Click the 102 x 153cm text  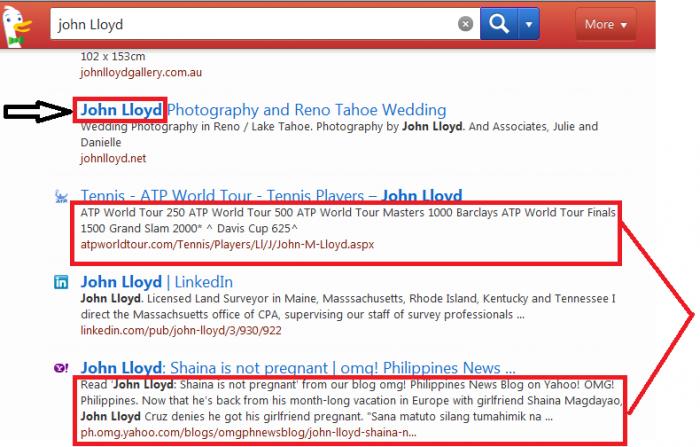click(x=113, y=57)
